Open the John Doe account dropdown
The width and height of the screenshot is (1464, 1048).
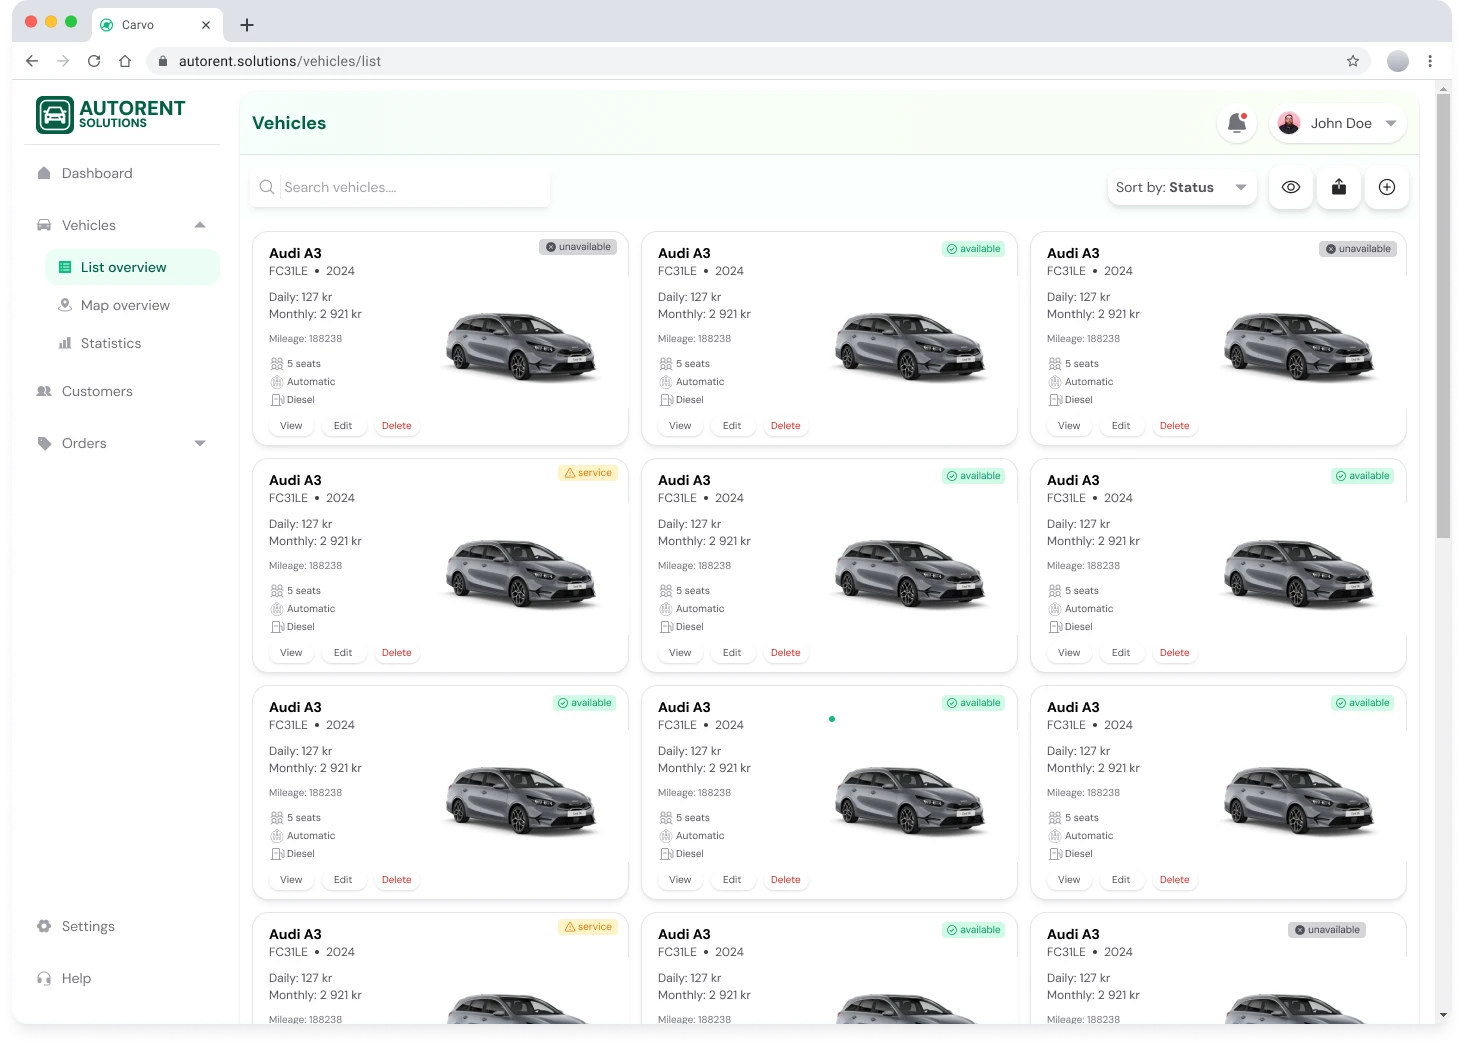click(1390, 123)
